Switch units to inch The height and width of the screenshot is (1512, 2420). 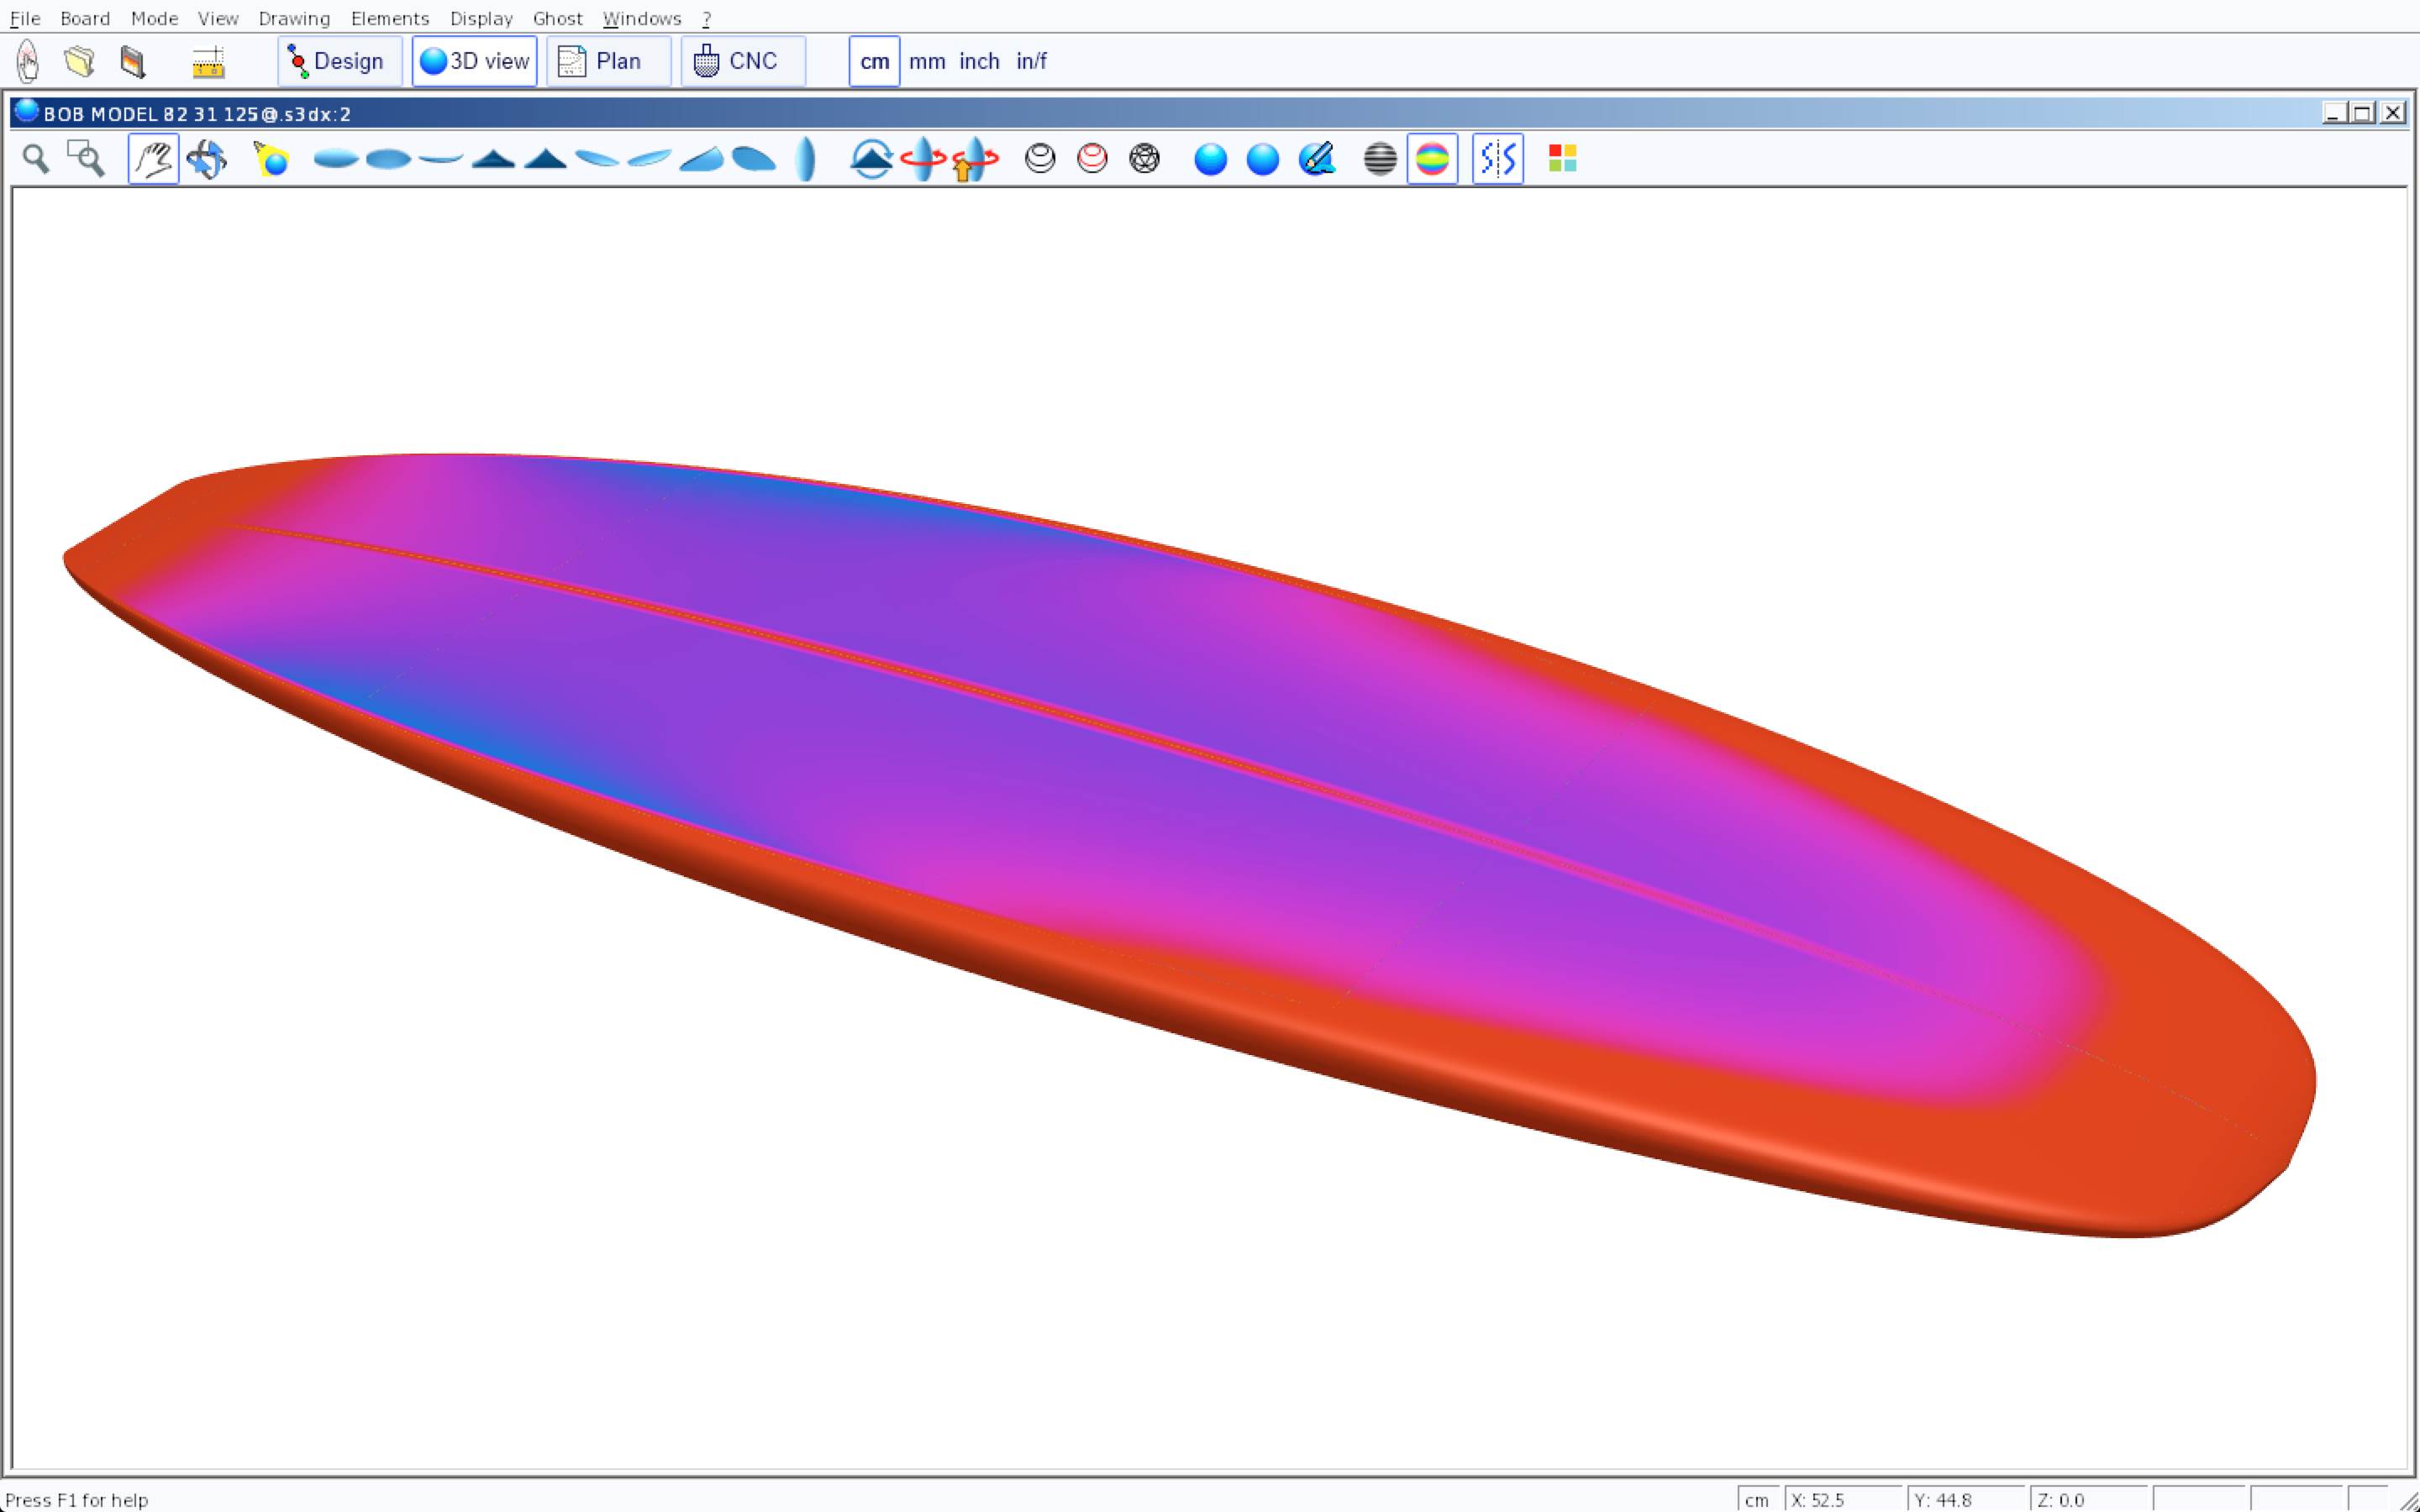point(979,61)
